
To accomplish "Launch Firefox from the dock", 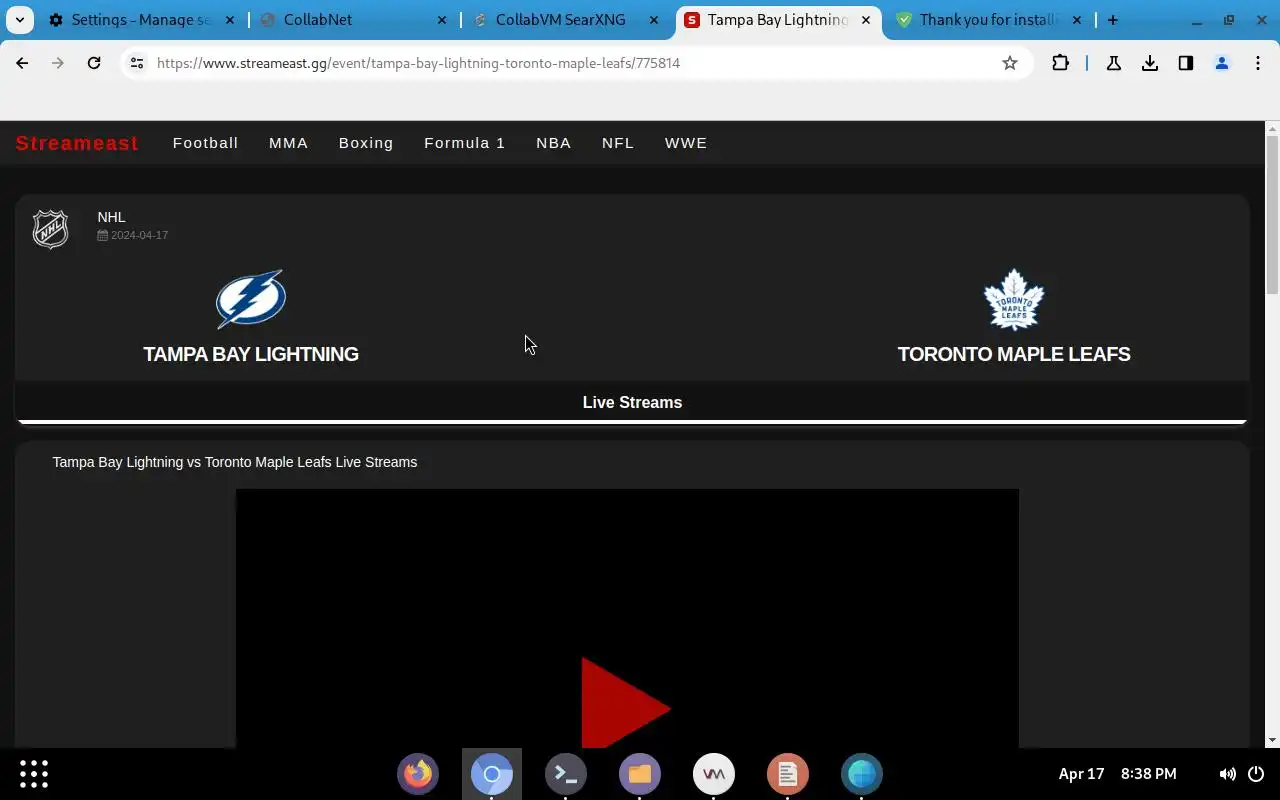I will (x=418, y=774).
